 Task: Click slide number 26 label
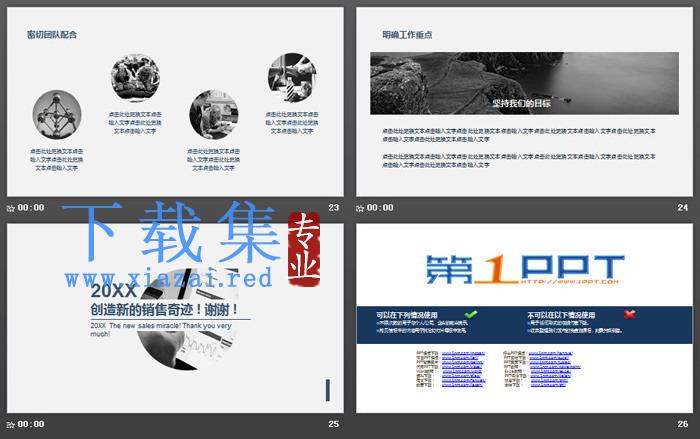[x=683, y=424]
